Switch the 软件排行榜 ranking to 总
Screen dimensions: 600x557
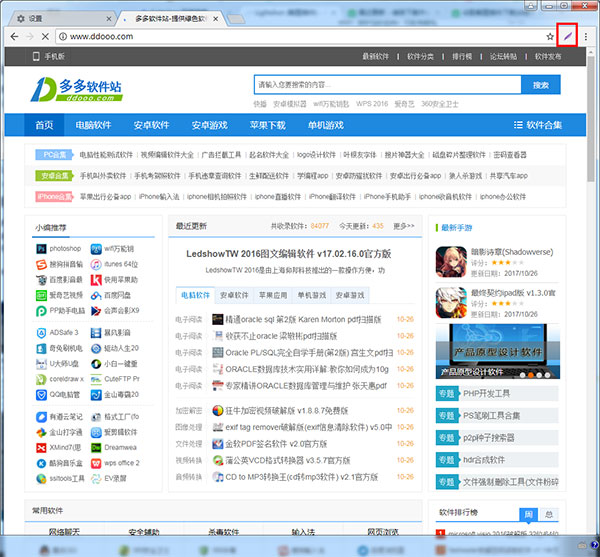pyautogui.click(x=548, y=514)
